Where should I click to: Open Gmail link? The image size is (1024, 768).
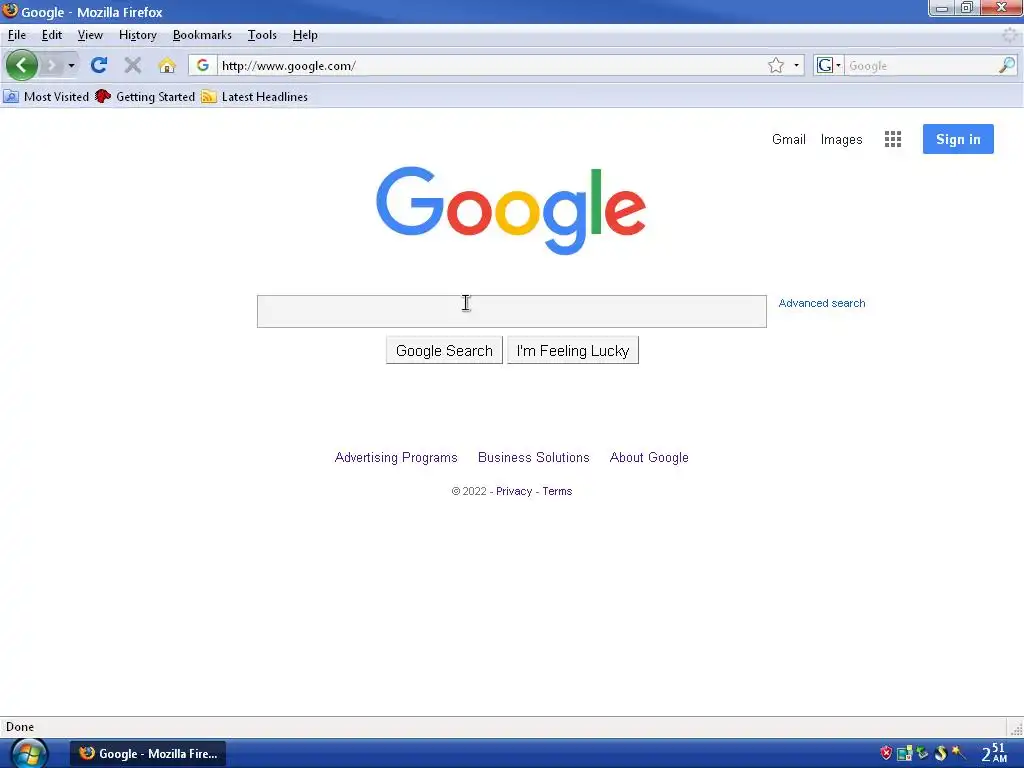(788, 139)
